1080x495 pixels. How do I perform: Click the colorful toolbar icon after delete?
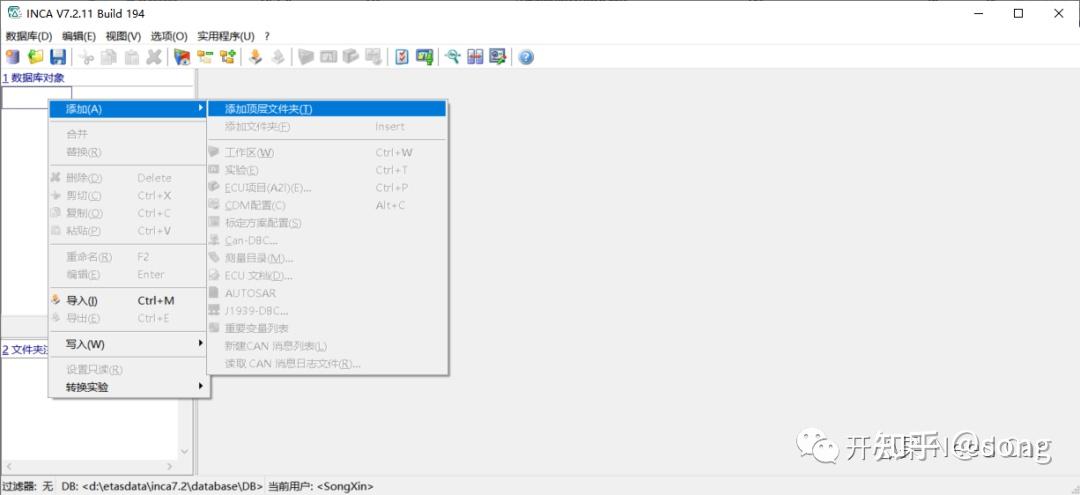pyautogui.click(x=182, y=57)
